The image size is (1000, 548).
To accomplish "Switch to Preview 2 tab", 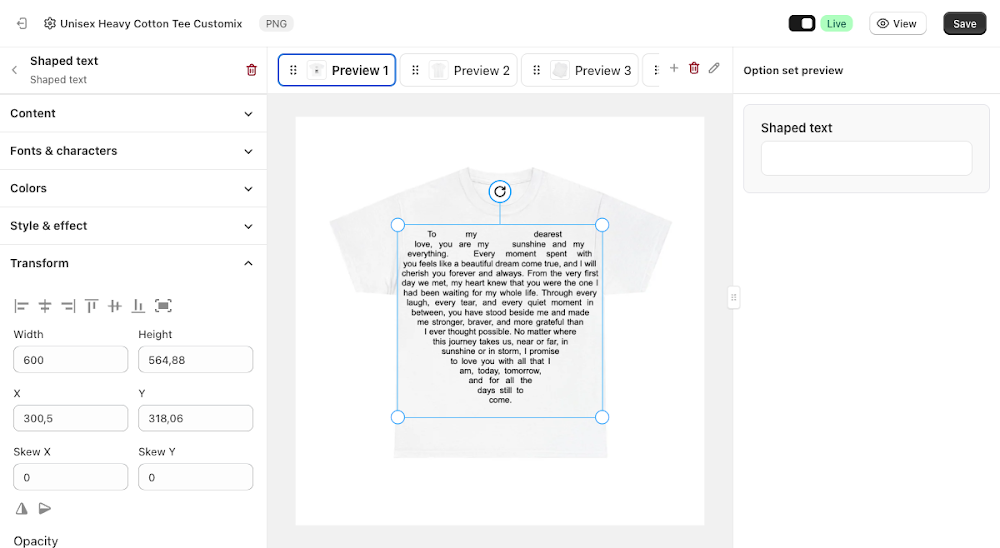I will pos(459,70).
